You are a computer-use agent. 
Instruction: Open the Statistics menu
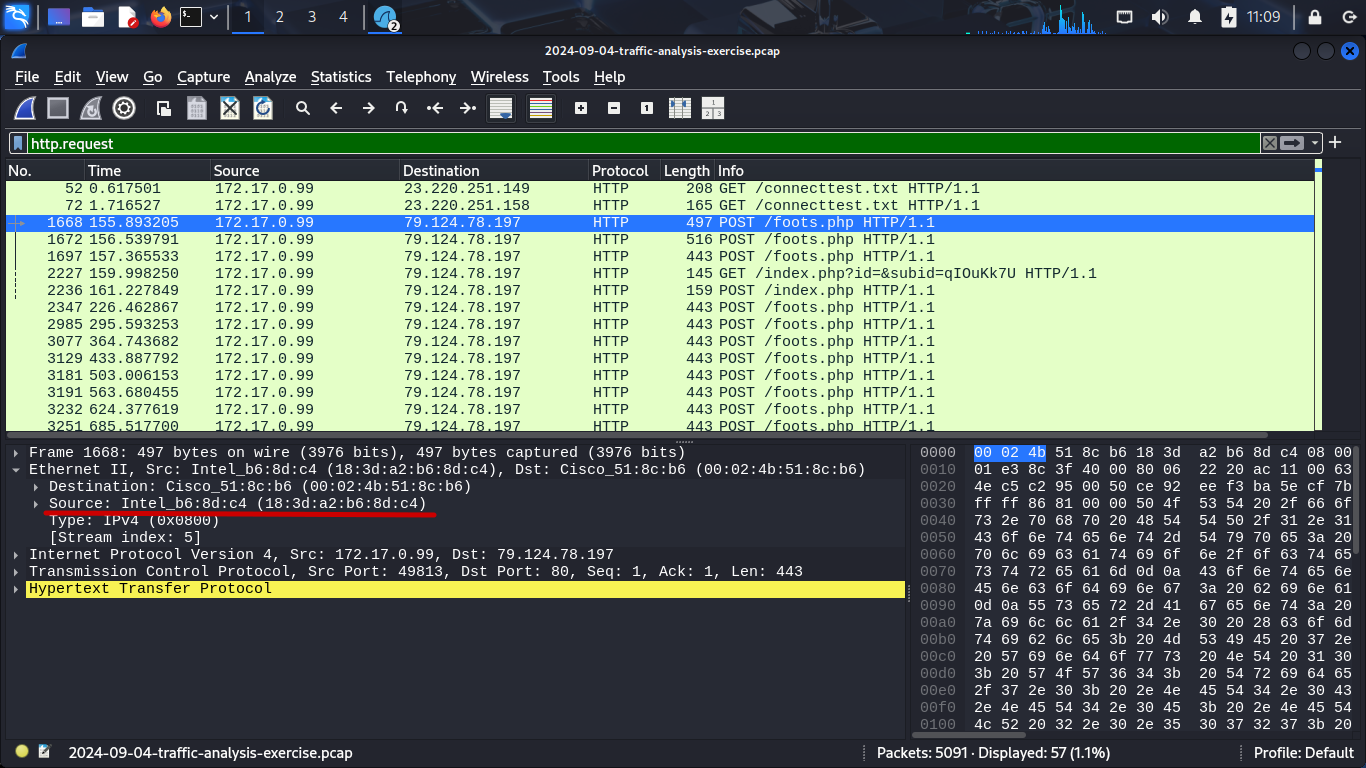pos(340,77)
